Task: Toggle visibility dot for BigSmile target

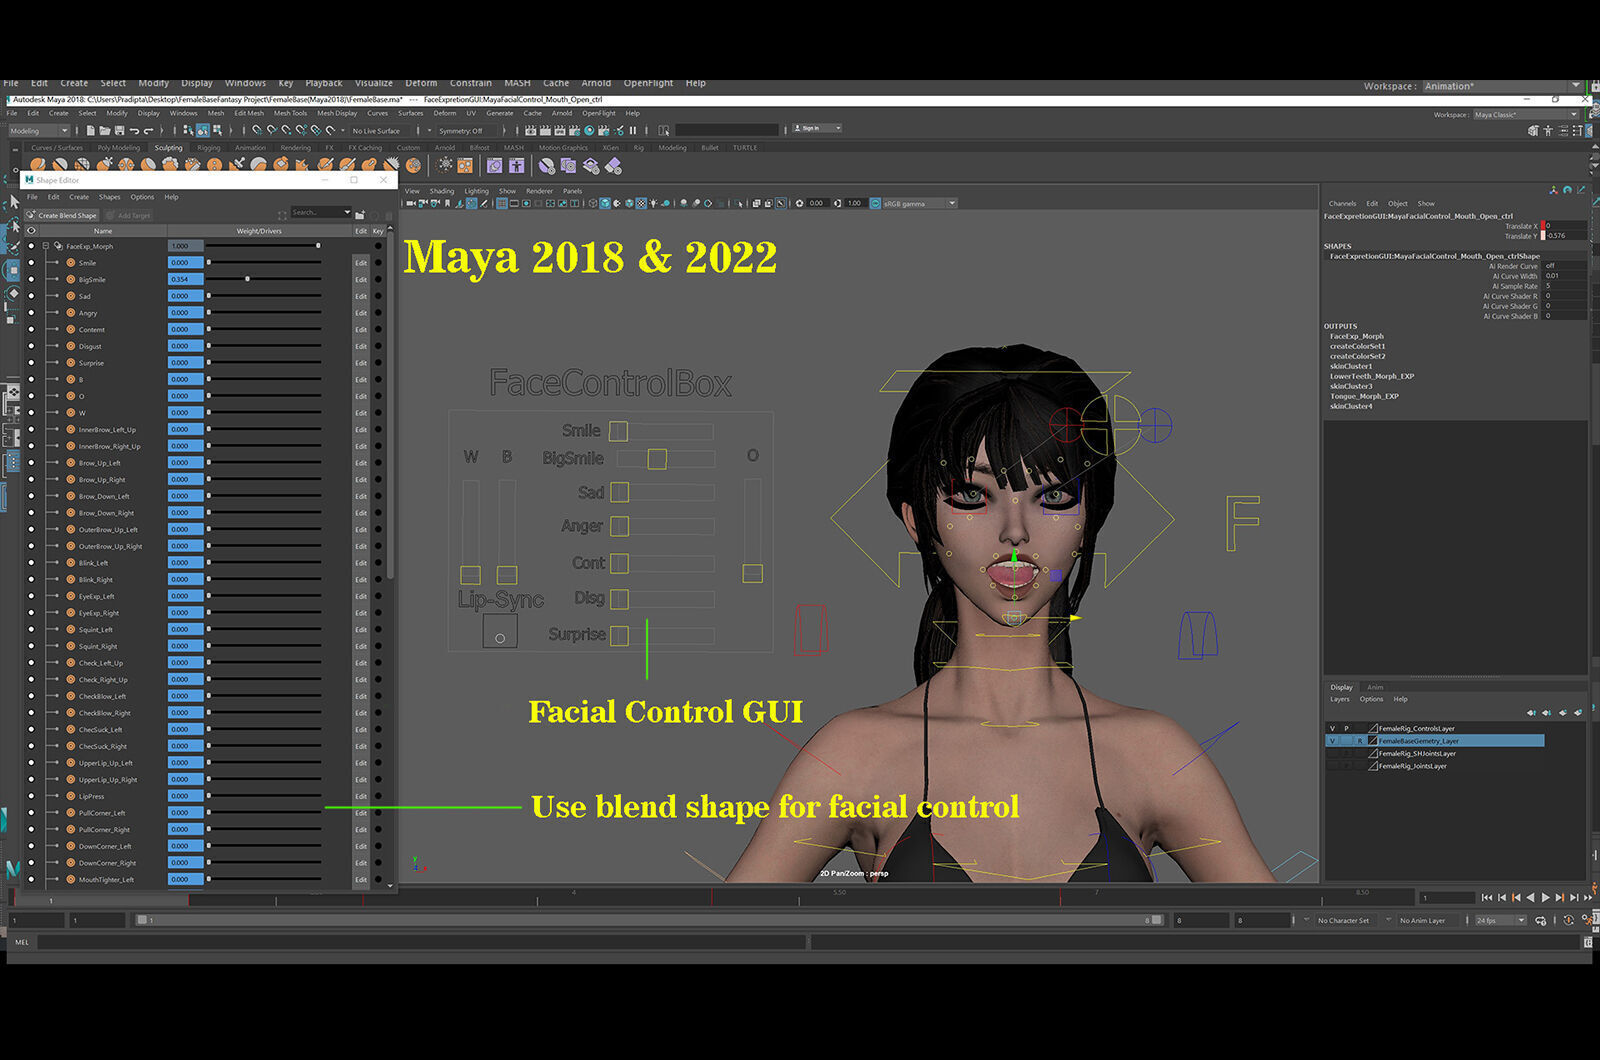Action: click(31, 279)
